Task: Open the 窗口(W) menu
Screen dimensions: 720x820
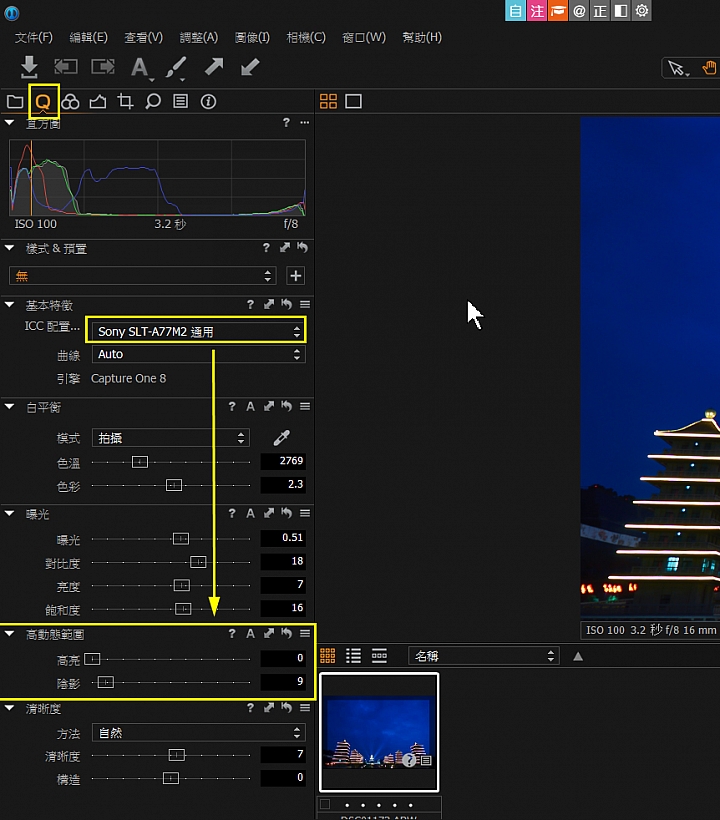Action: coord(363,38)
